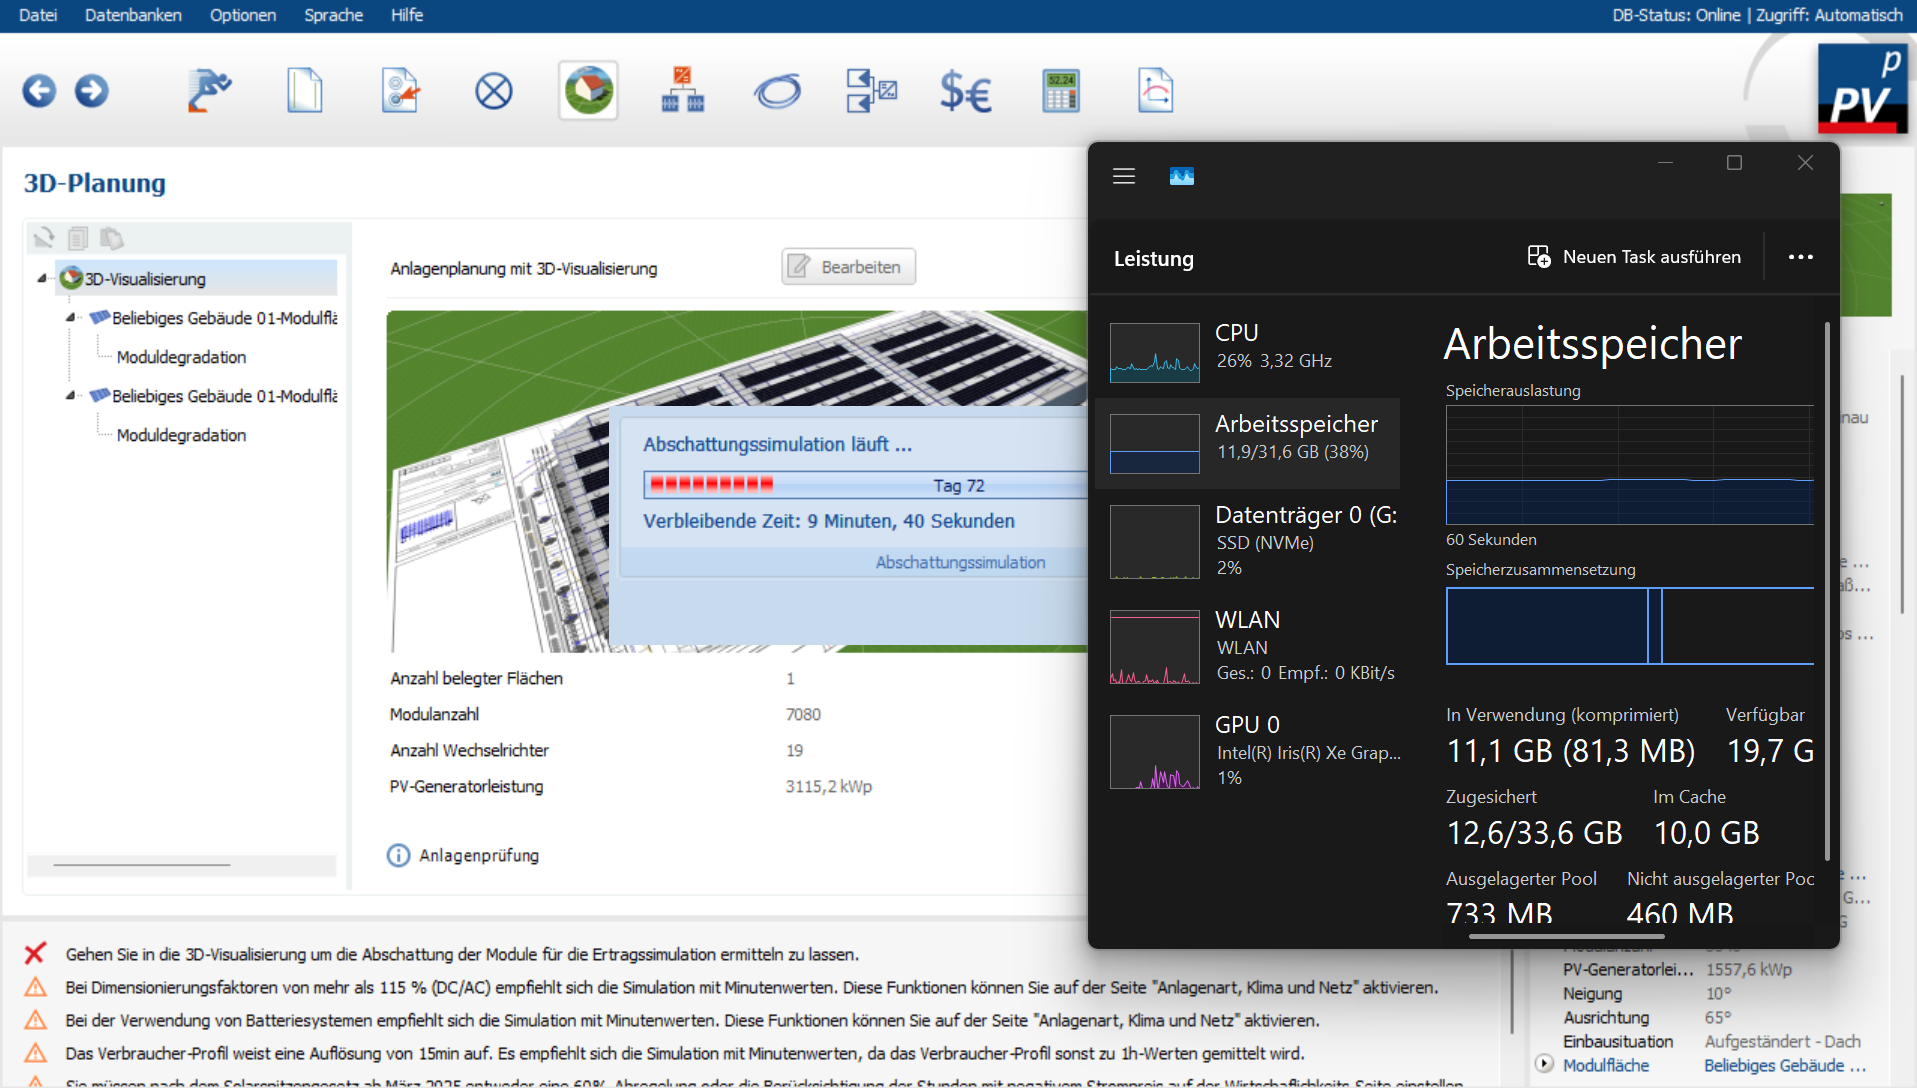Open the financial analysis $€ icon

(x=965, y=91)
